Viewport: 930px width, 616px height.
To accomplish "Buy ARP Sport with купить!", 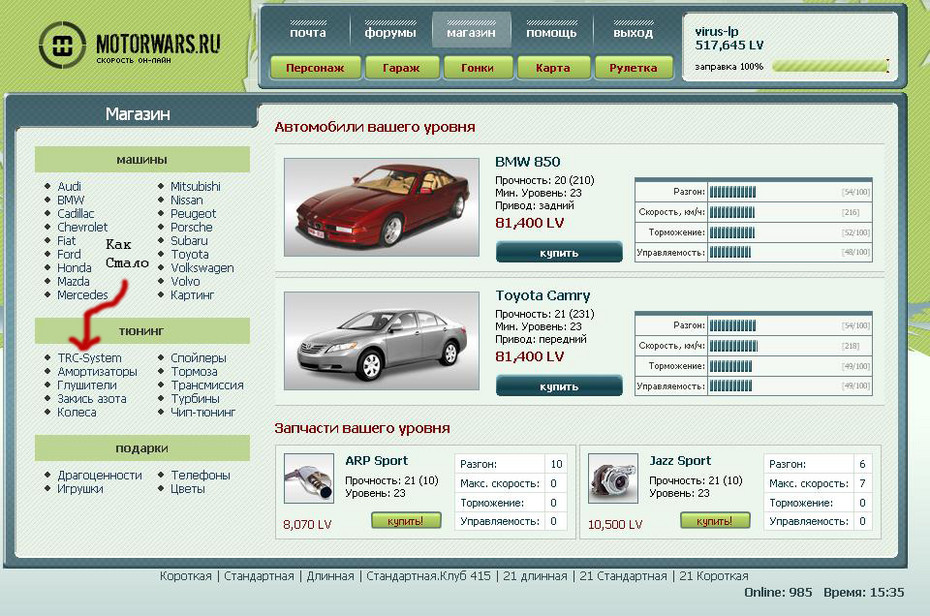I will (x=406, y=521).
